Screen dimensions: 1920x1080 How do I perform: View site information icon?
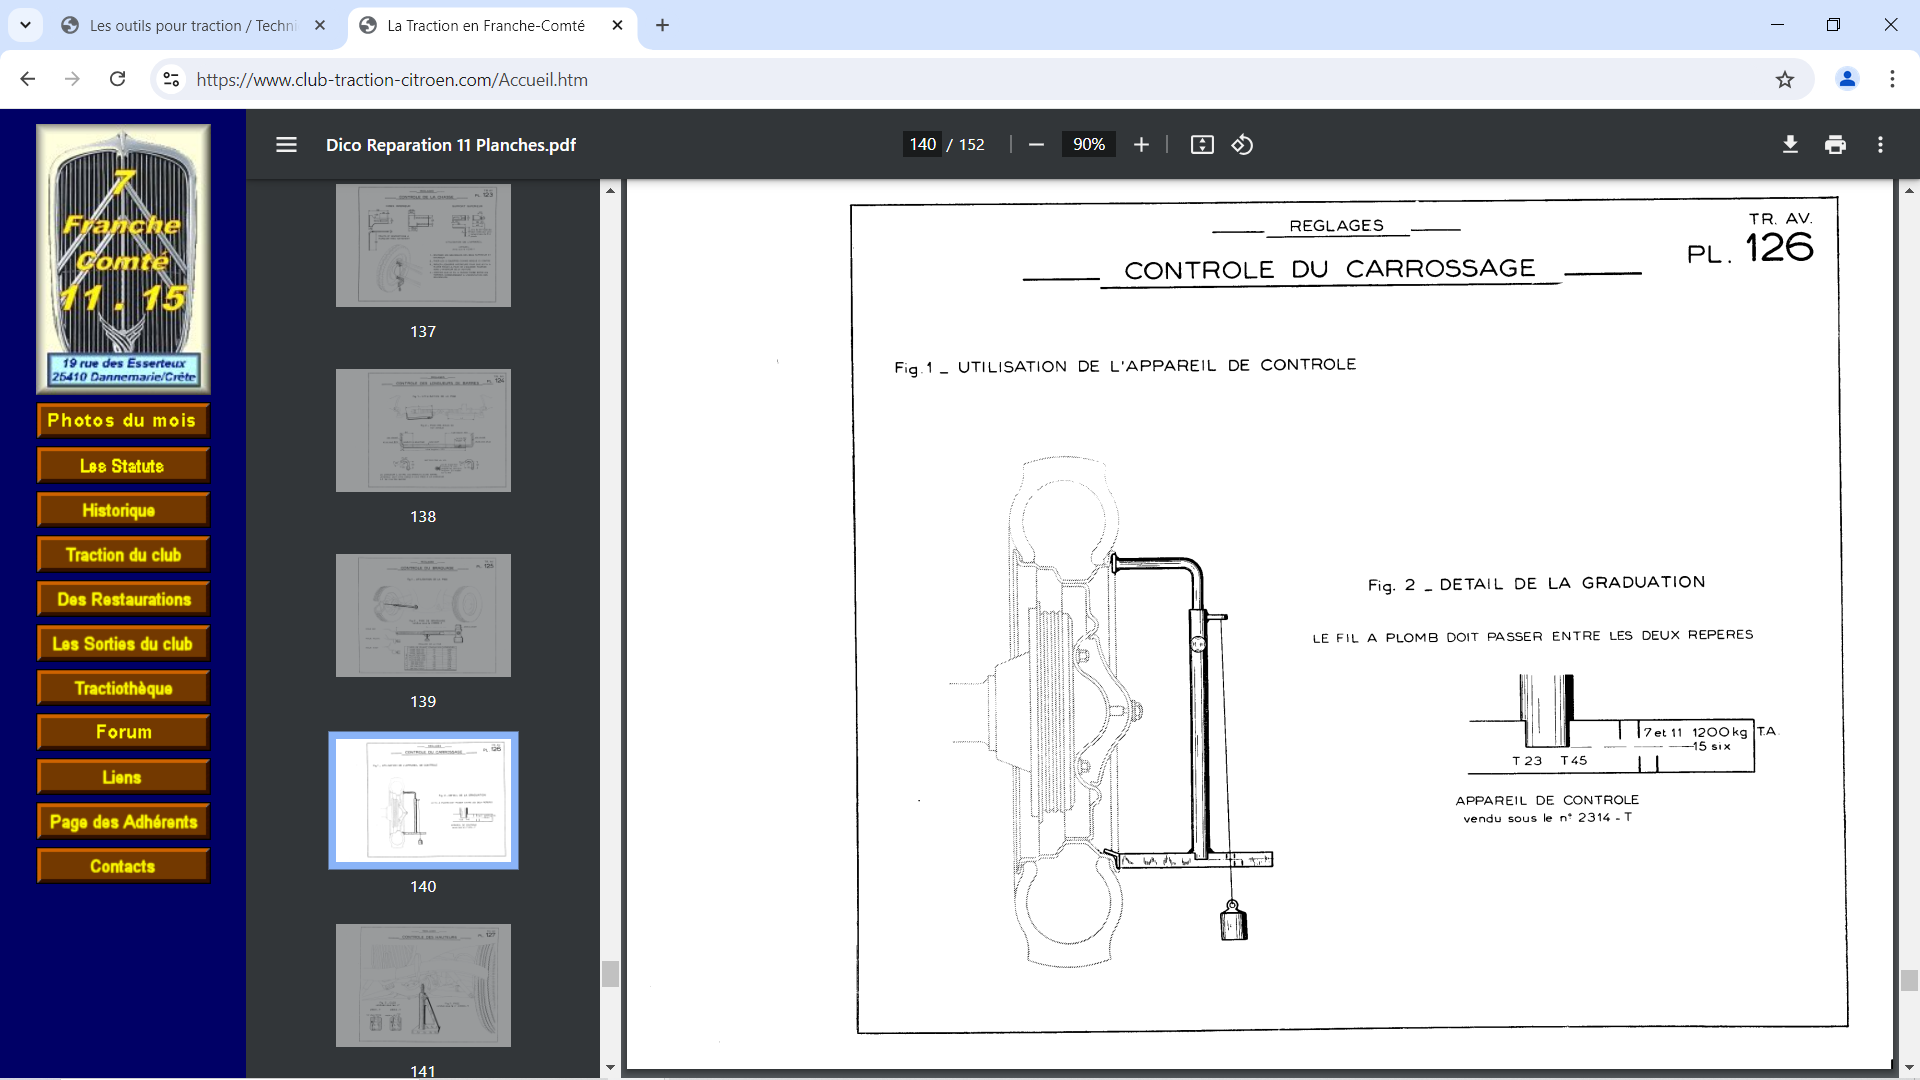click(x=171, y=79)
